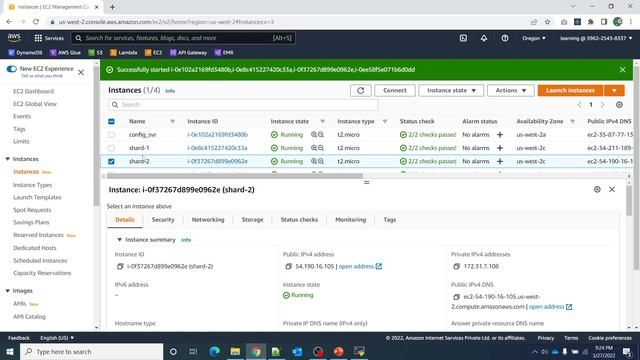Switch to the Monitoring tab
Viewport: 640px width, 360px height.
click(351, 220)
